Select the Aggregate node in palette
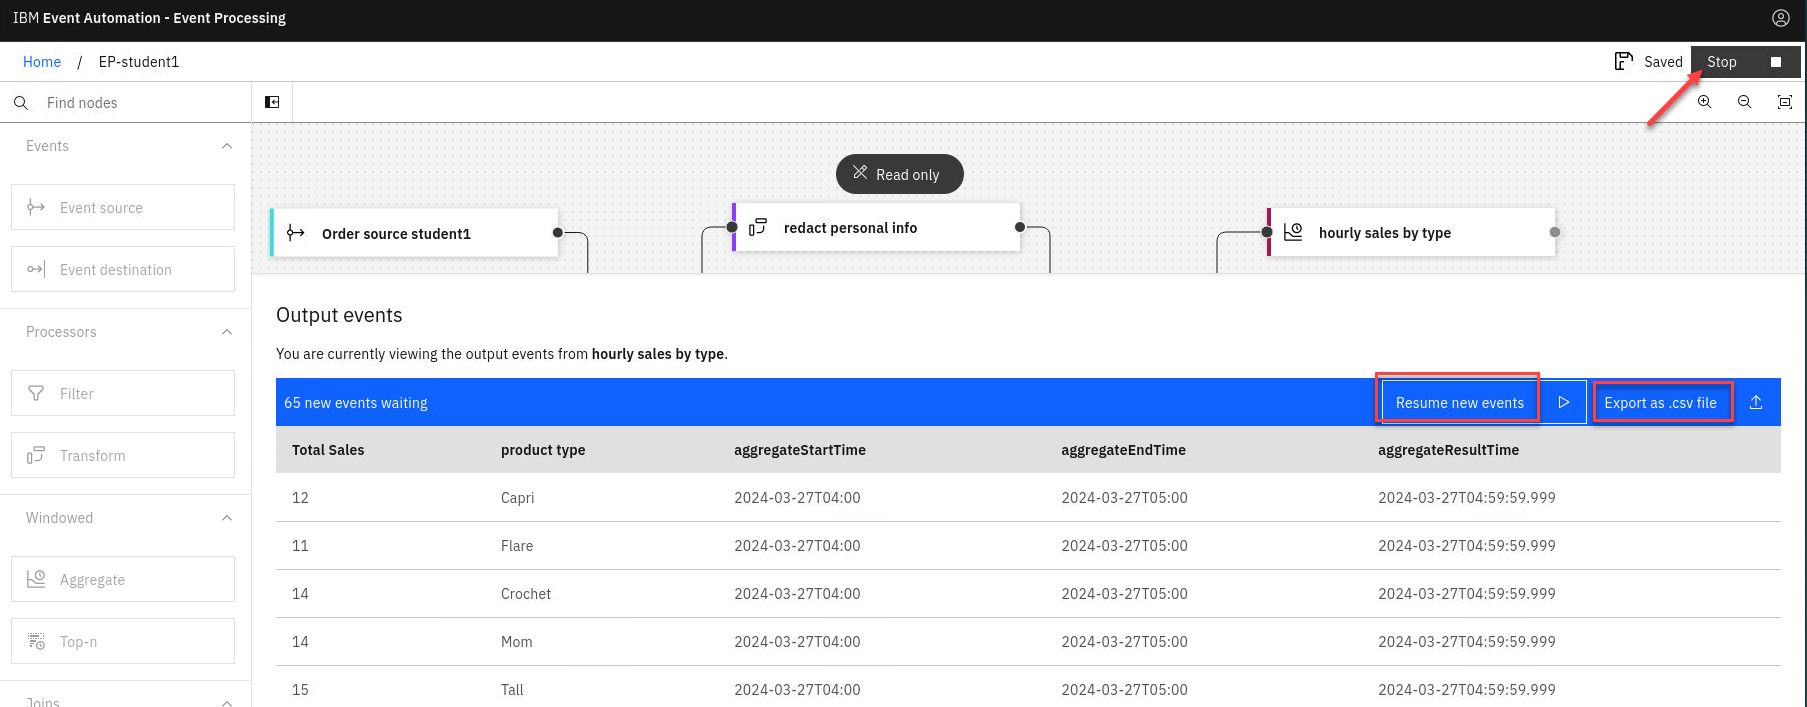The height and width of the screenshot is (707, 1807). tap(123, 579)
